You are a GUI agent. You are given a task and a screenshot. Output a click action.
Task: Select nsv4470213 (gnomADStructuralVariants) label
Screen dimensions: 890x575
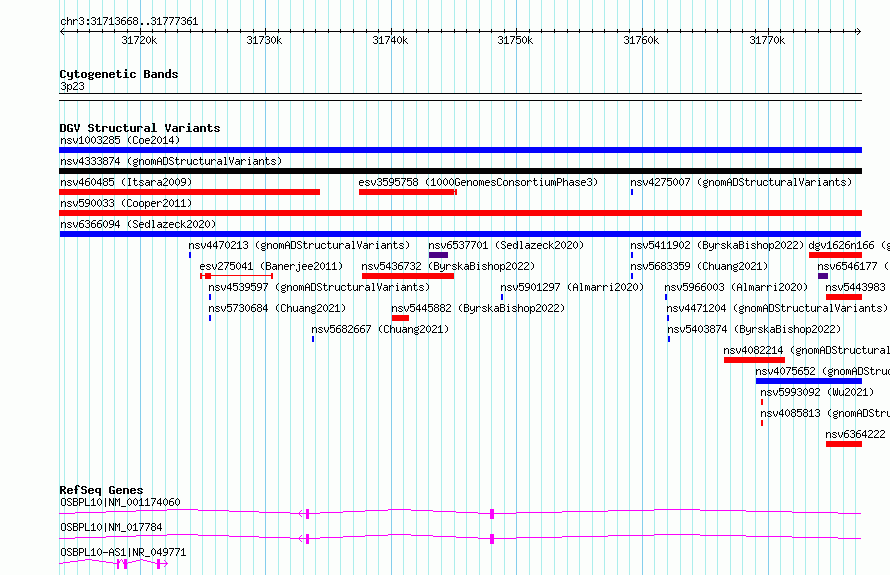coord(299,245)
